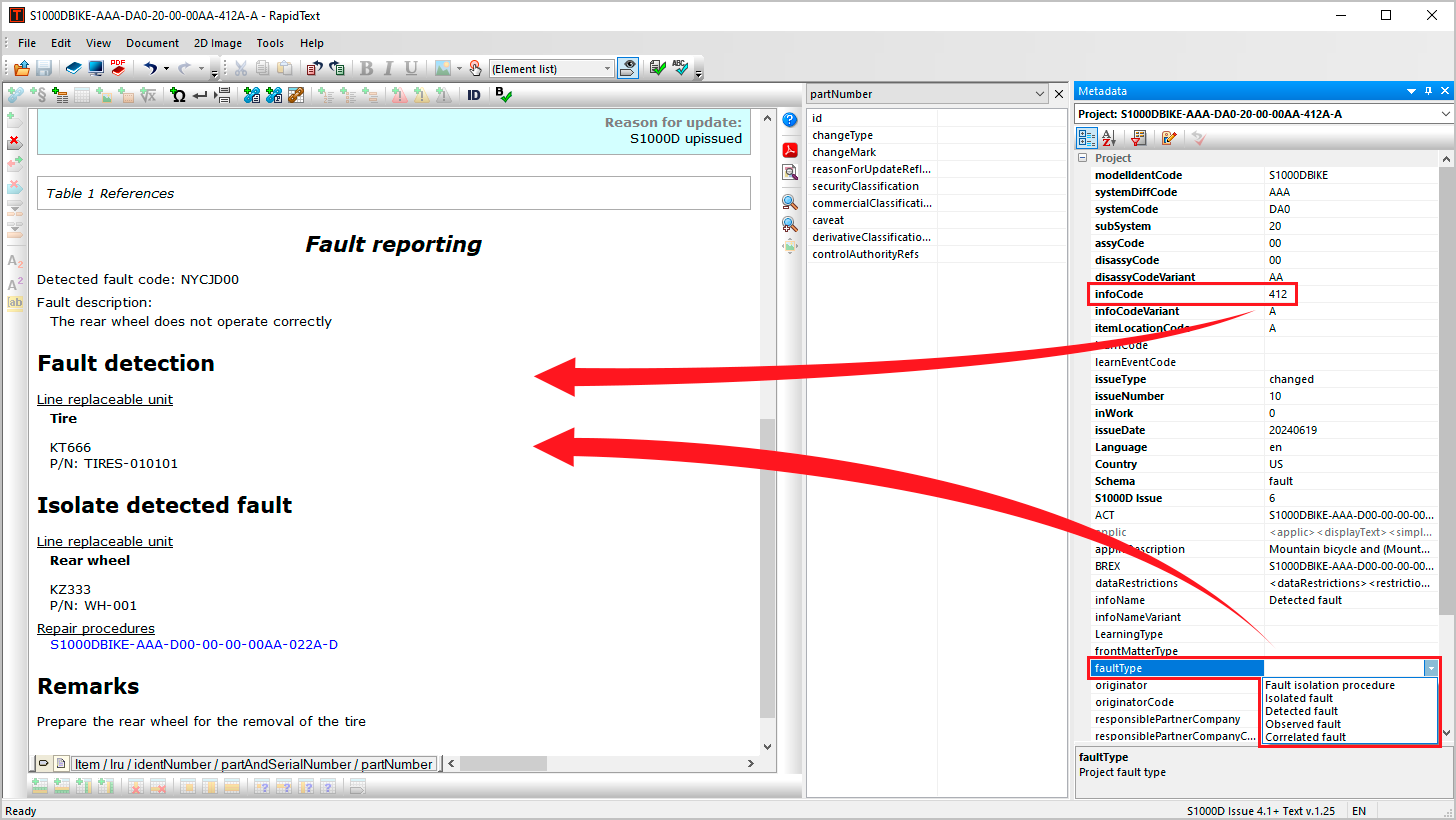Viewport: 1456px width, 820px height.
Task: Click the Save floppy disk icon
Action: (x=44, y=68)
